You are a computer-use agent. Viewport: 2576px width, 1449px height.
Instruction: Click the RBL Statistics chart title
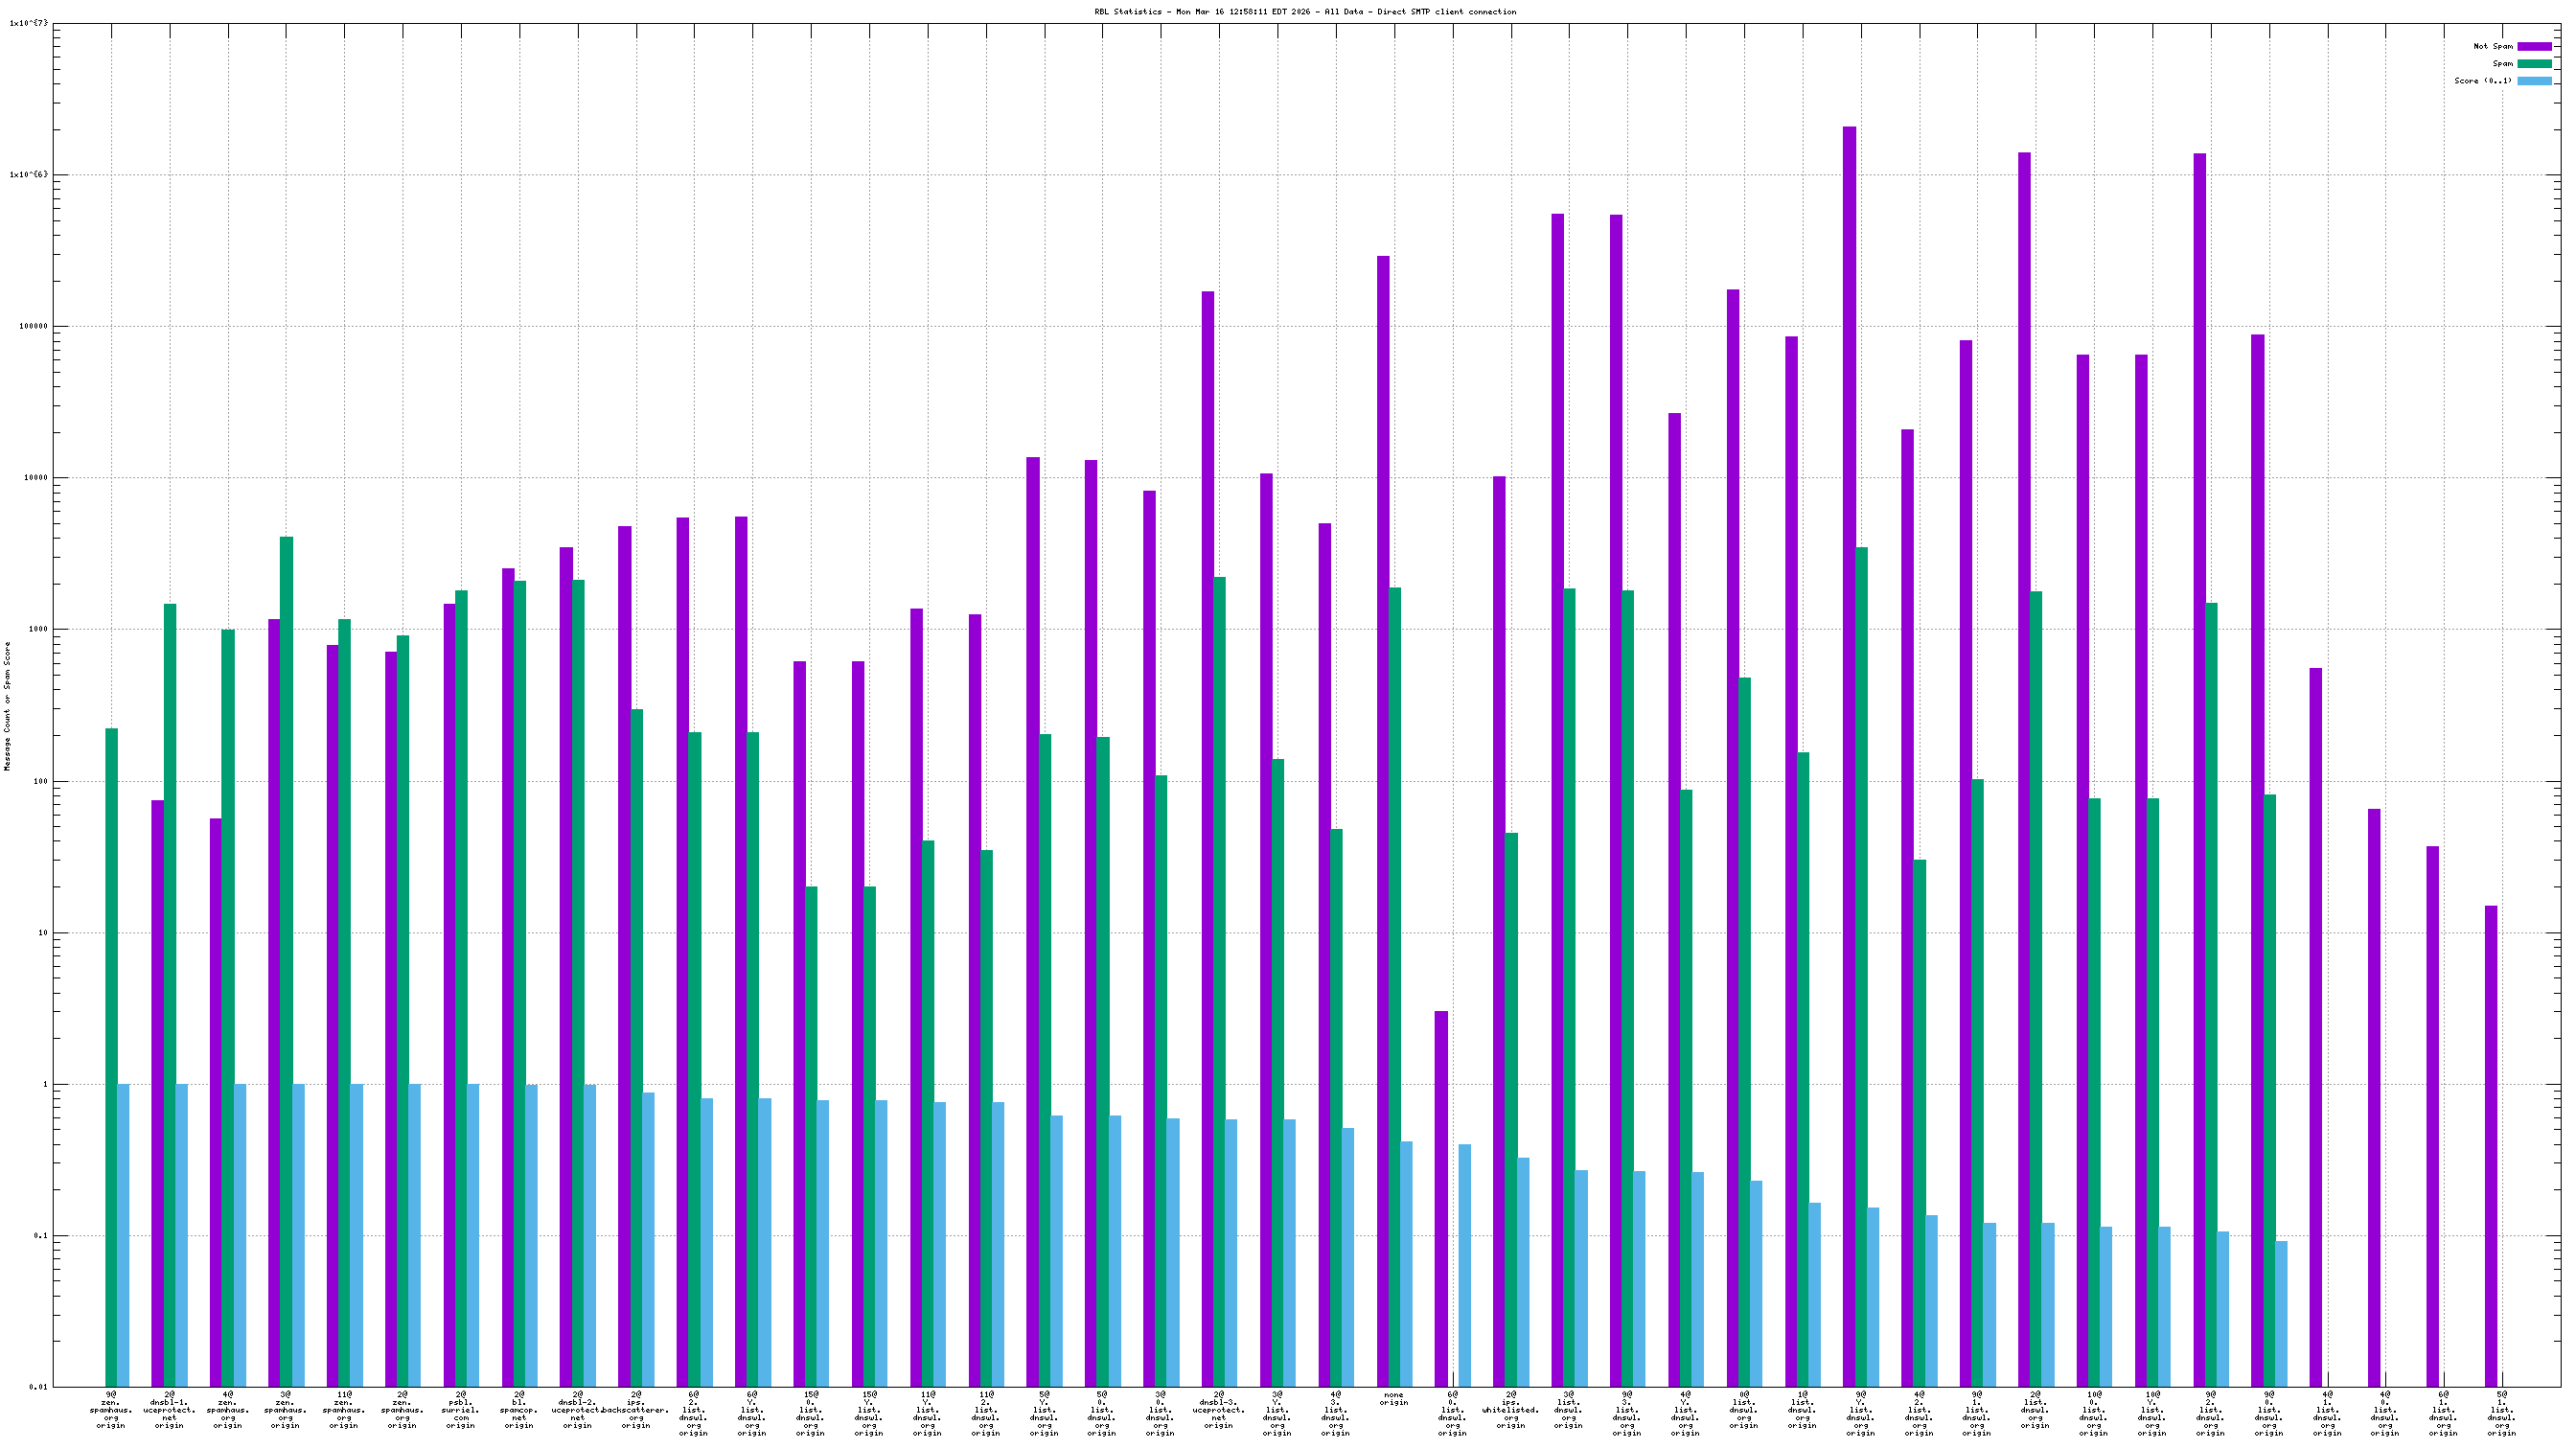[1304, 12]
